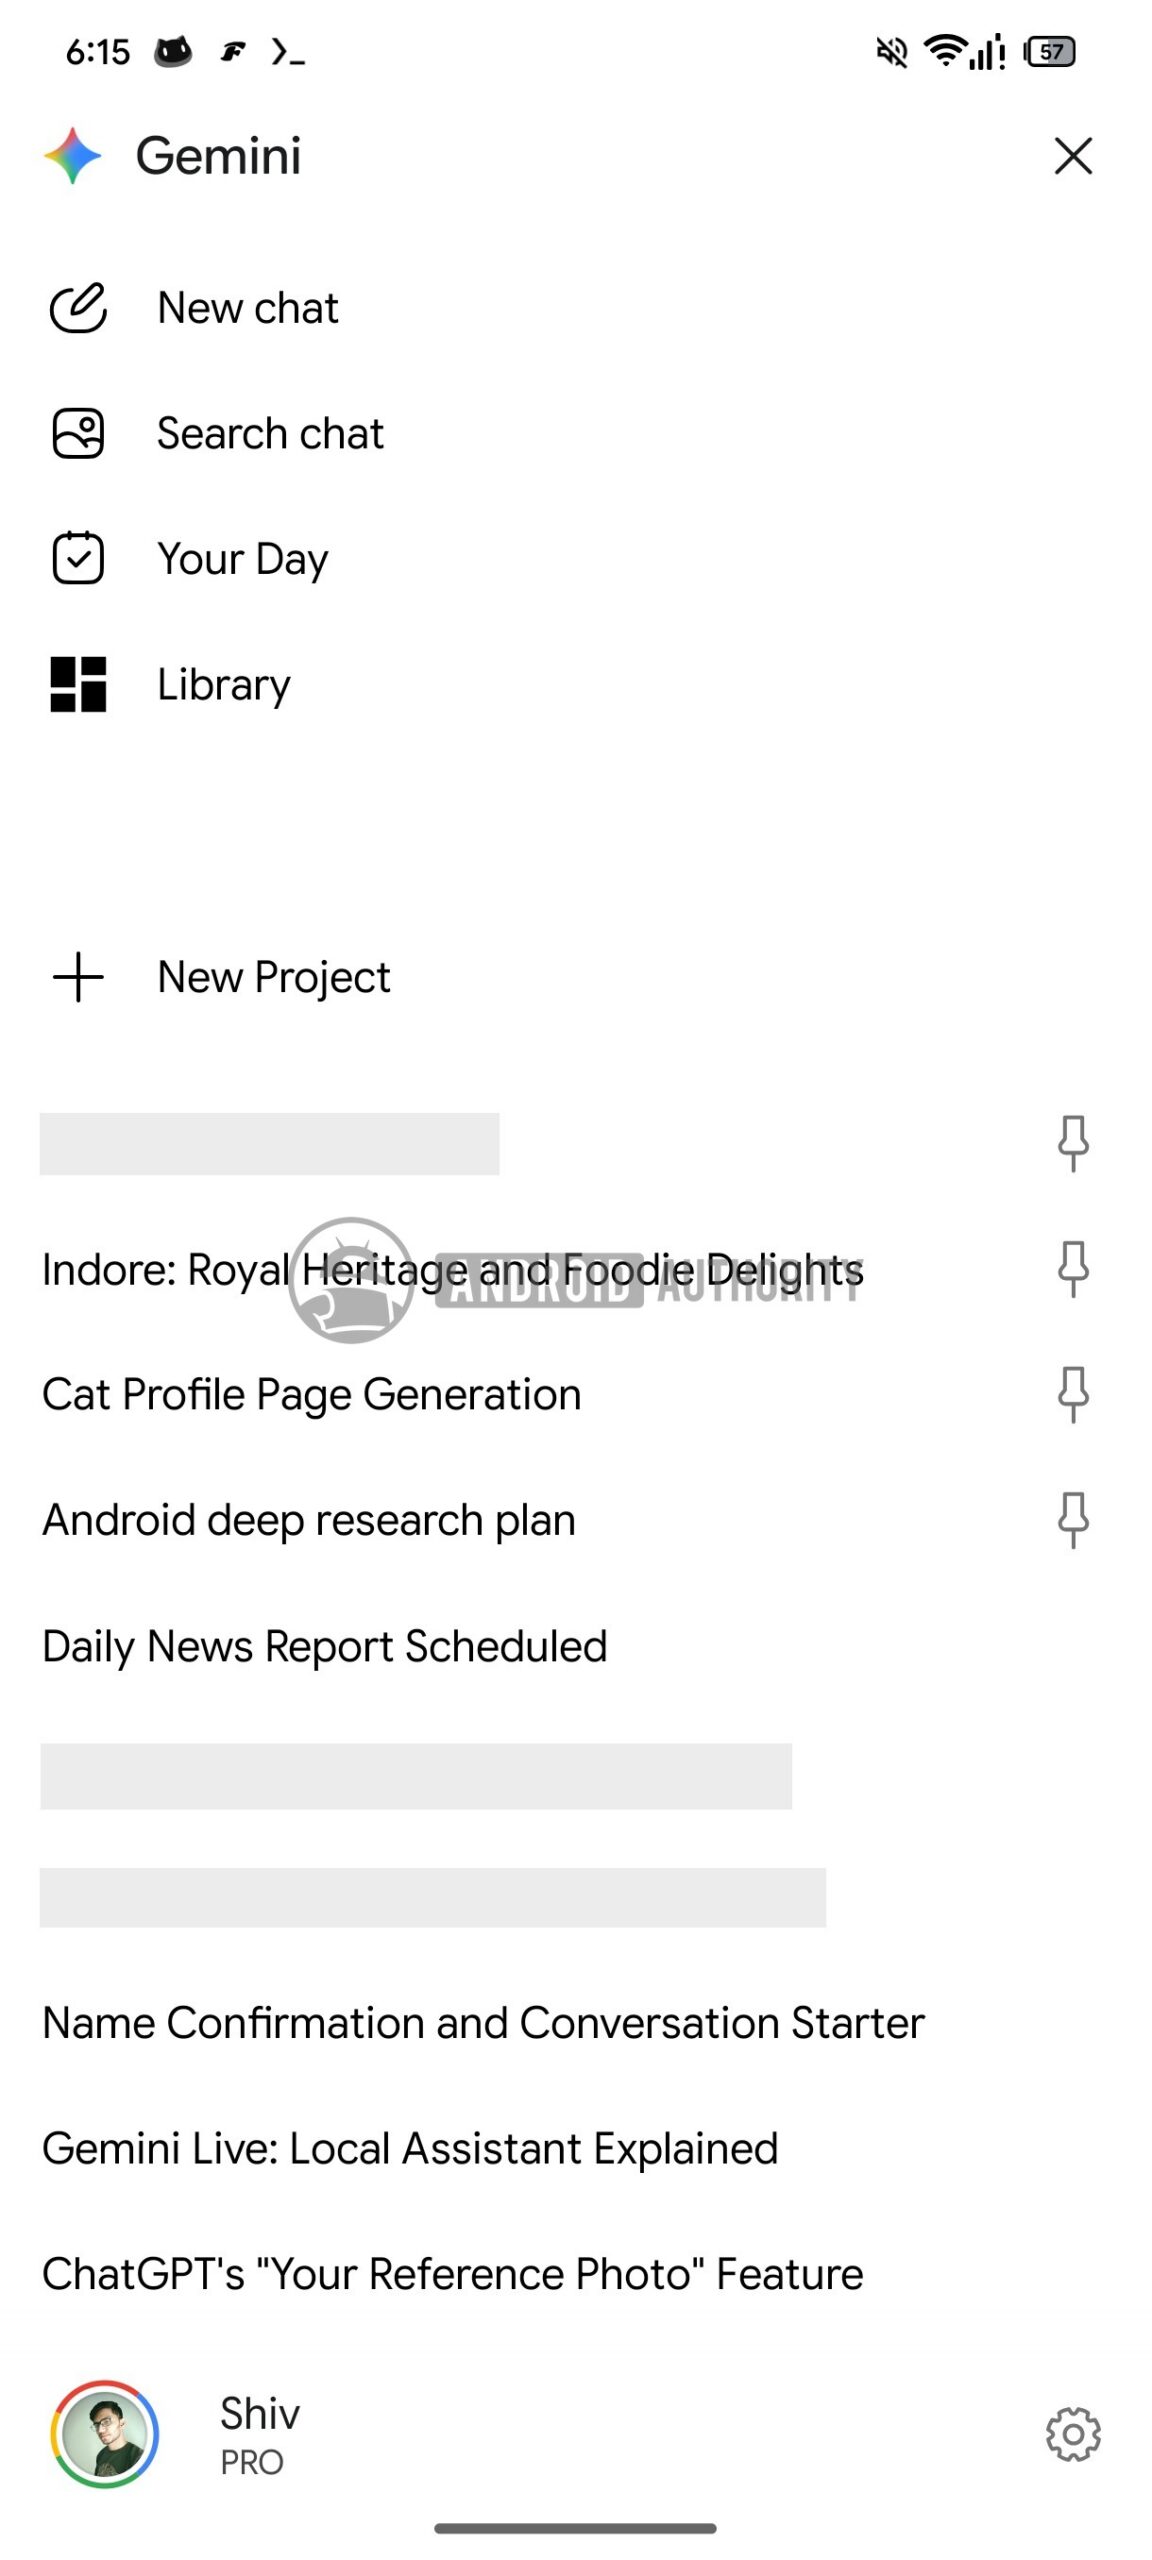Image resolution: width=1152 pixels, height=2560 pixels.
Task: Open Indore: Royal Heritage and Foodie Delights chat
Action: pos(452,1270)
